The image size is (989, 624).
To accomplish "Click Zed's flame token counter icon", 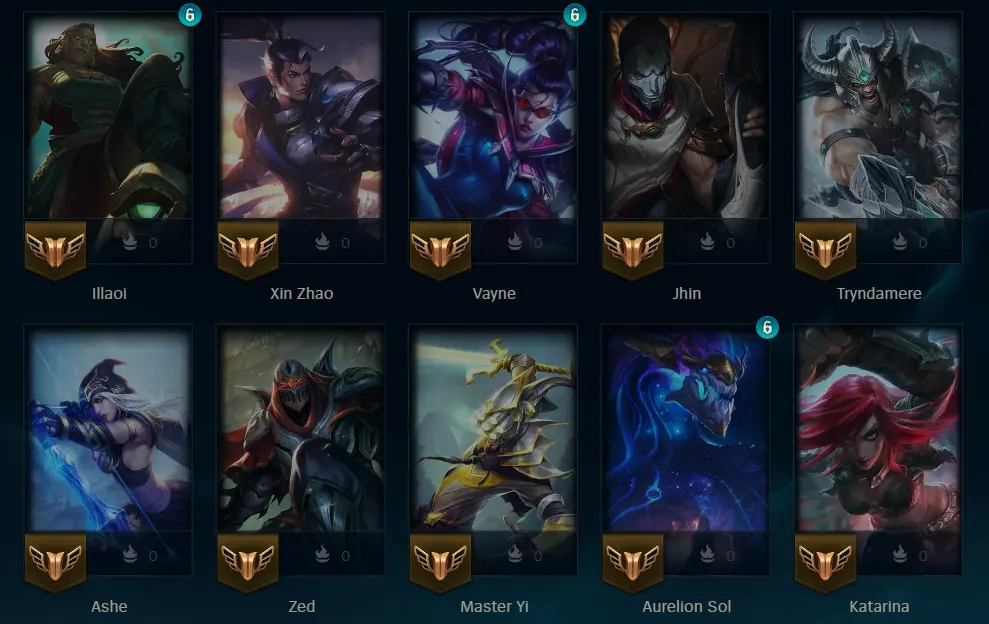I will click(x=322, y=555).
